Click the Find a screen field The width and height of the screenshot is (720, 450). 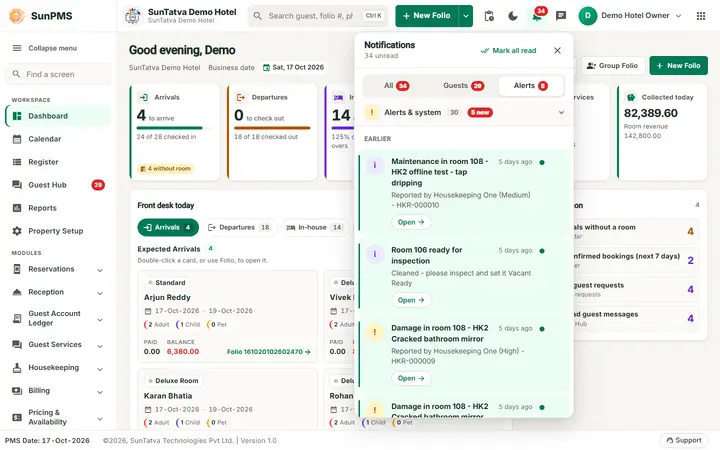(x=58, y=74)
